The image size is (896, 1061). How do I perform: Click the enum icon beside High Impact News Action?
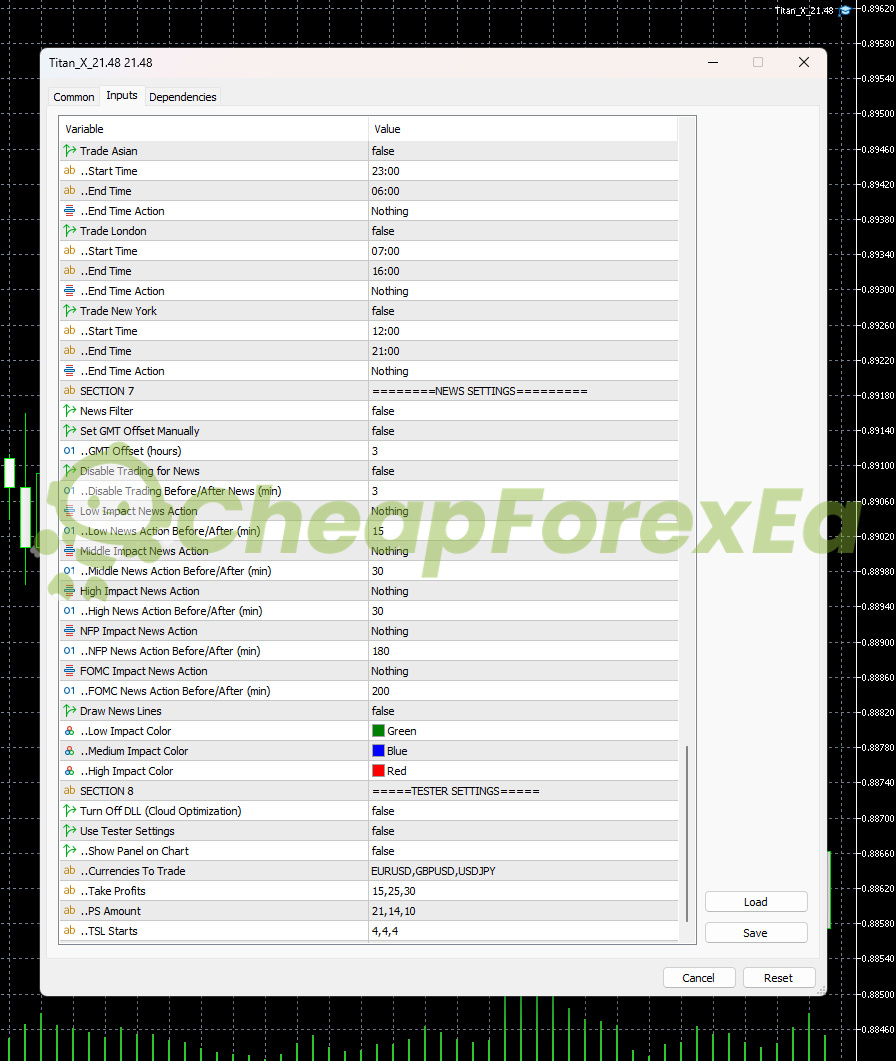[70, 590]
